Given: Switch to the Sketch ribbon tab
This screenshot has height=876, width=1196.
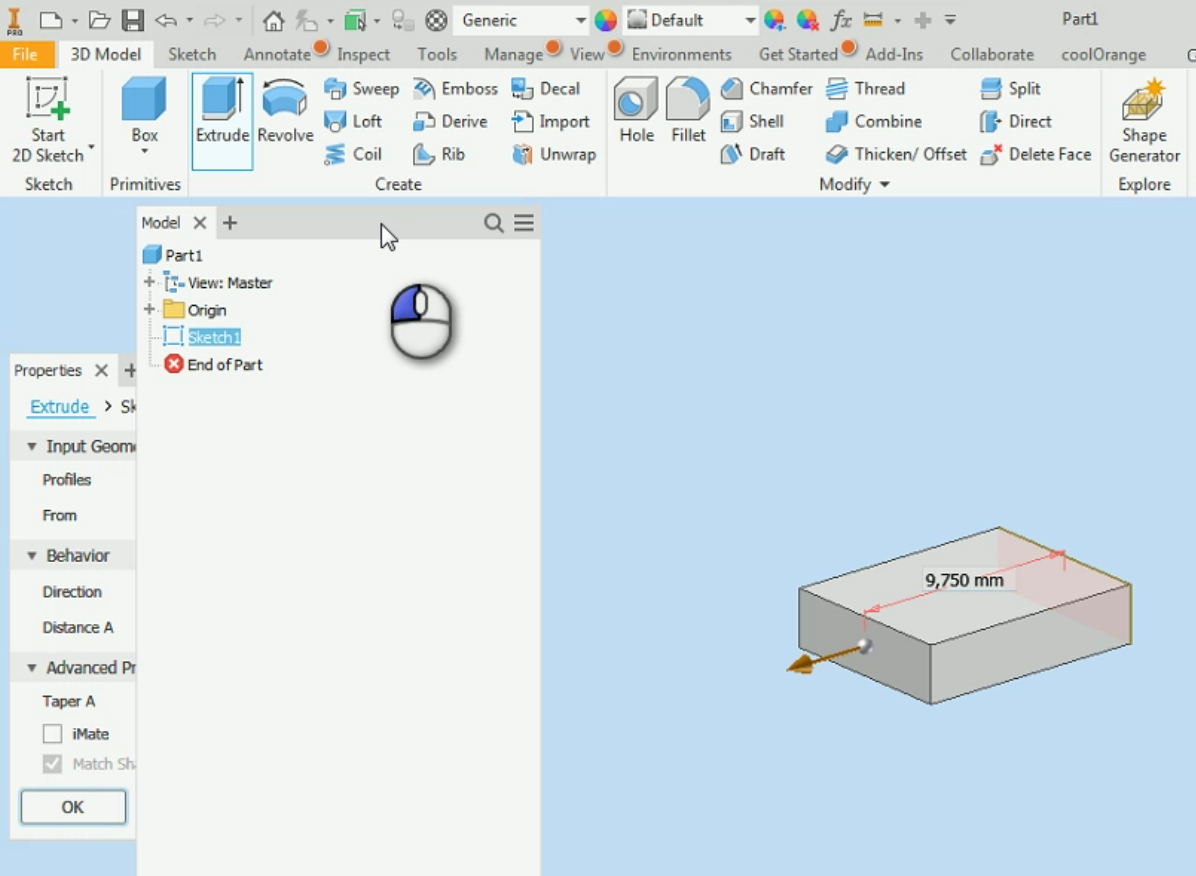Looking at the screenshot, I should pyautogui.click(x=192, y=54).
